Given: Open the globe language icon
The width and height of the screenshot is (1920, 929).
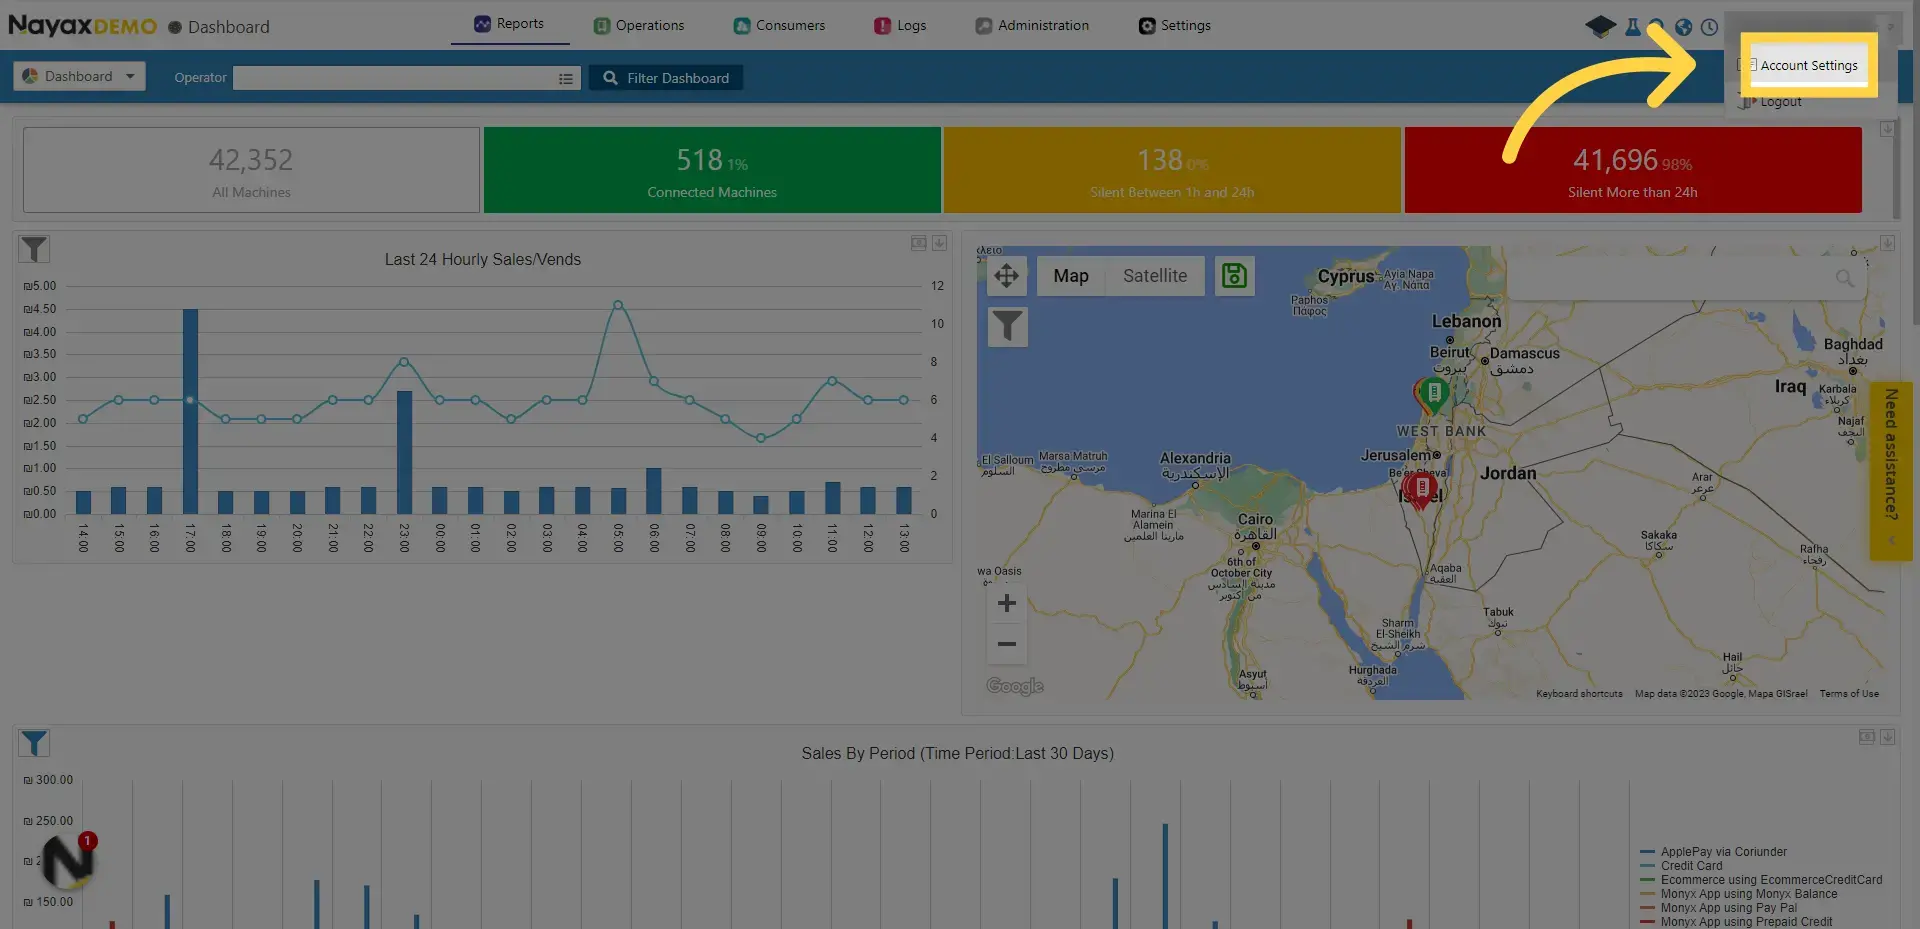Looking at the screenshot, I should (1684, 27).
